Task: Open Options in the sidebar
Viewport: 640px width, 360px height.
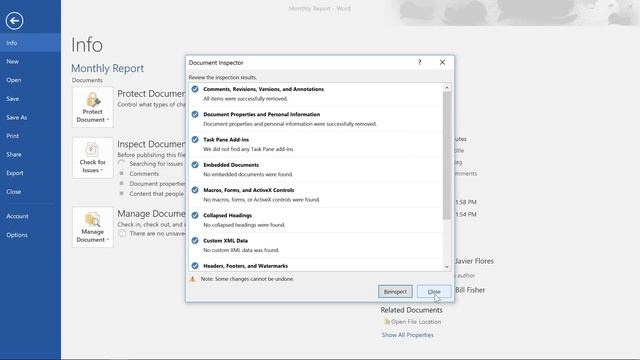Action: pos(30,235)
